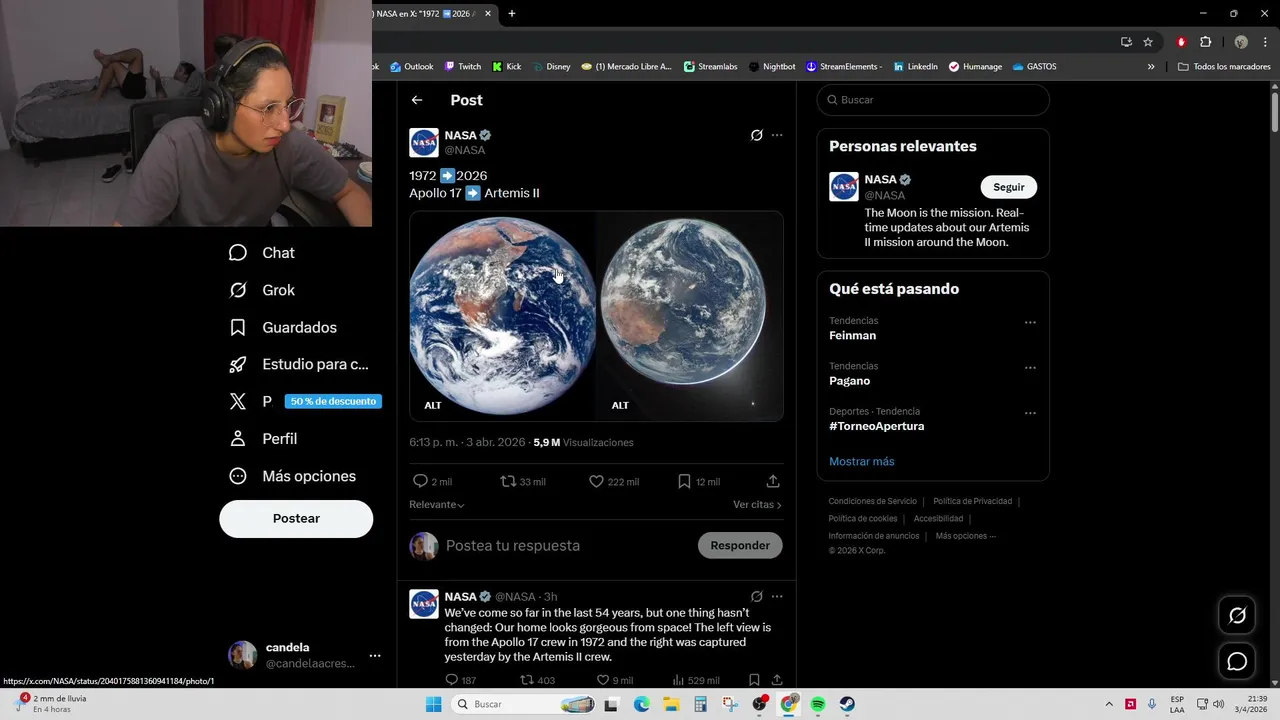
Task: Click the share icon on main post
Action: [x=773, y=481]
